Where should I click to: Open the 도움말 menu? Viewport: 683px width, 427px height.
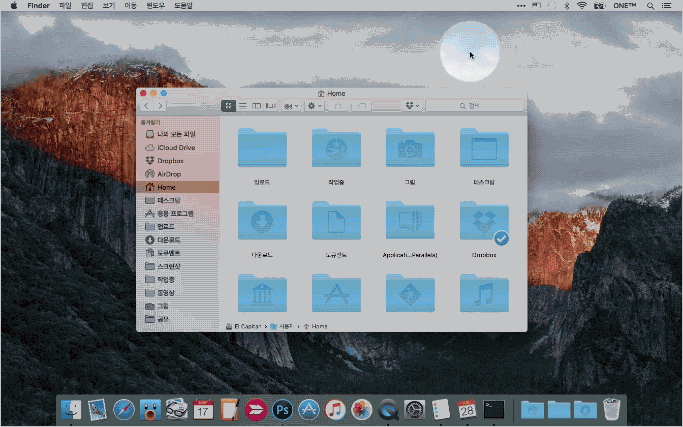183,6
